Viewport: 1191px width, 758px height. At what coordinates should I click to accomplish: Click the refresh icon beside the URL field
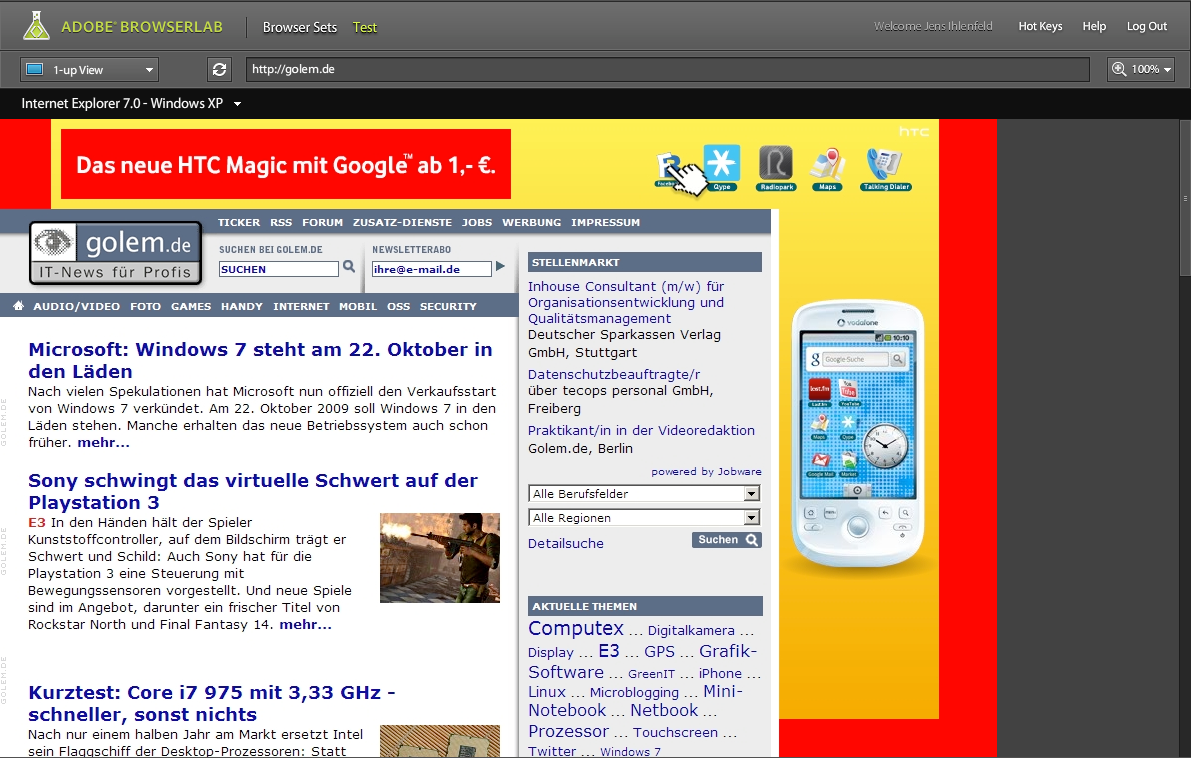pos(220,69)
